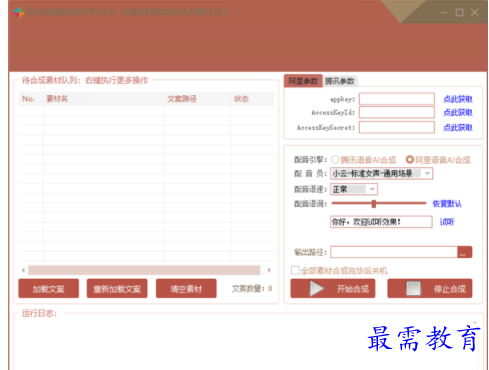Click the 文案路径 column header
The height and width of the screenshot is (370, 489).
click(197, 99)
